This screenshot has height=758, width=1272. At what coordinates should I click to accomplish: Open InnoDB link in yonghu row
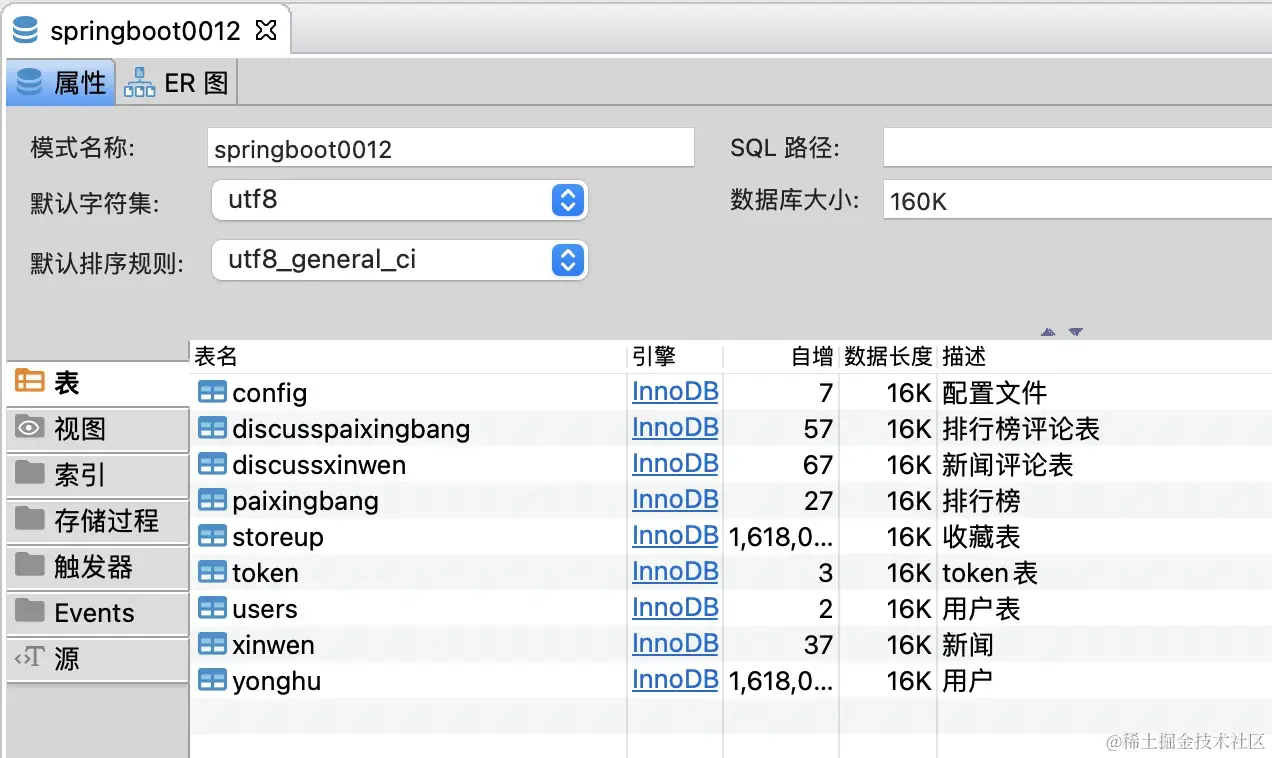pos(675,680)
